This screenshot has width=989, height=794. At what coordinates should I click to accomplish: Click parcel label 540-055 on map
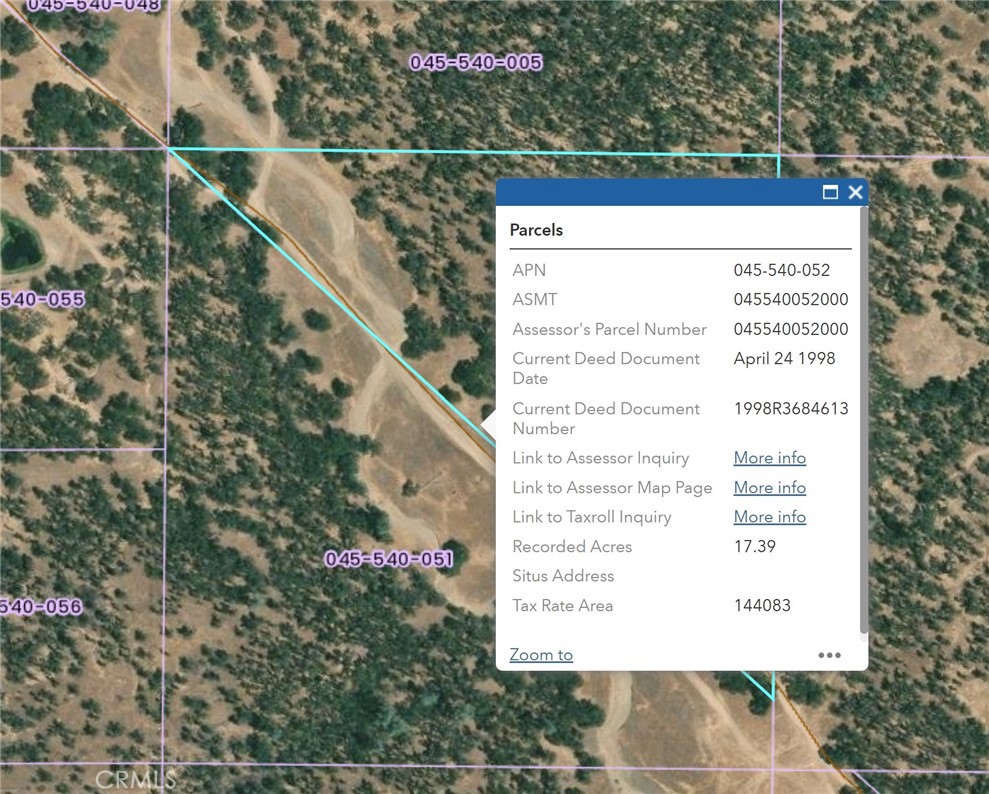tap(41, 299)
